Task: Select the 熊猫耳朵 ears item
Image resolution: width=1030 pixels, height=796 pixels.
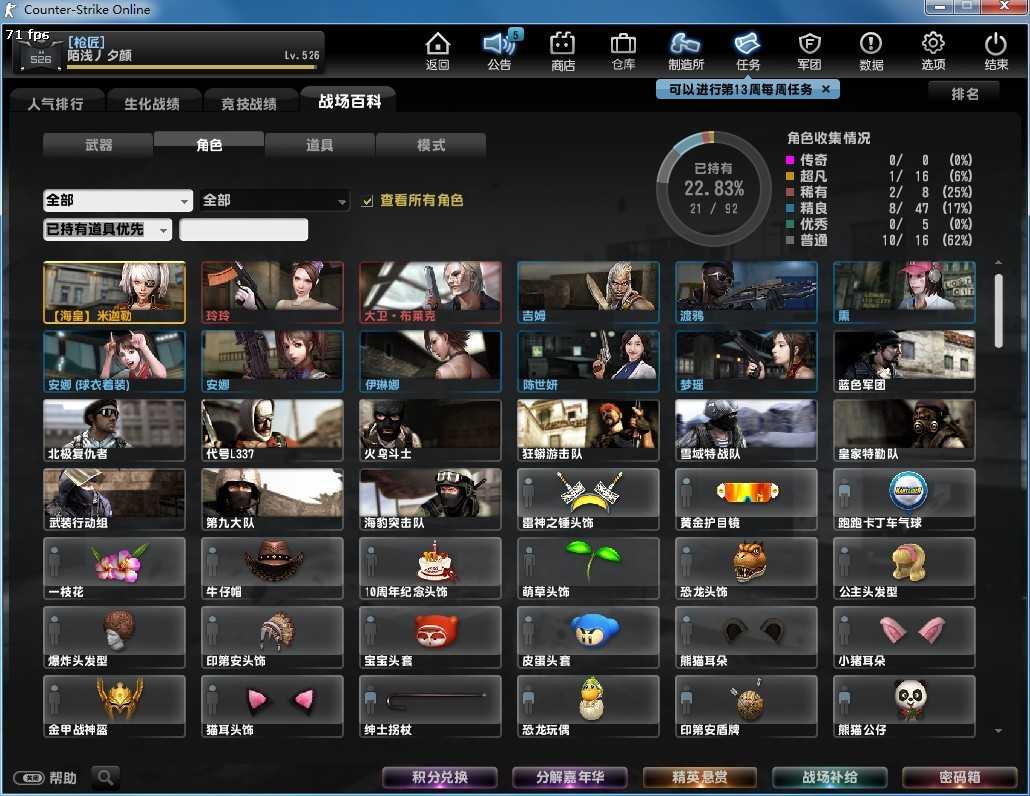Action: 746,637
